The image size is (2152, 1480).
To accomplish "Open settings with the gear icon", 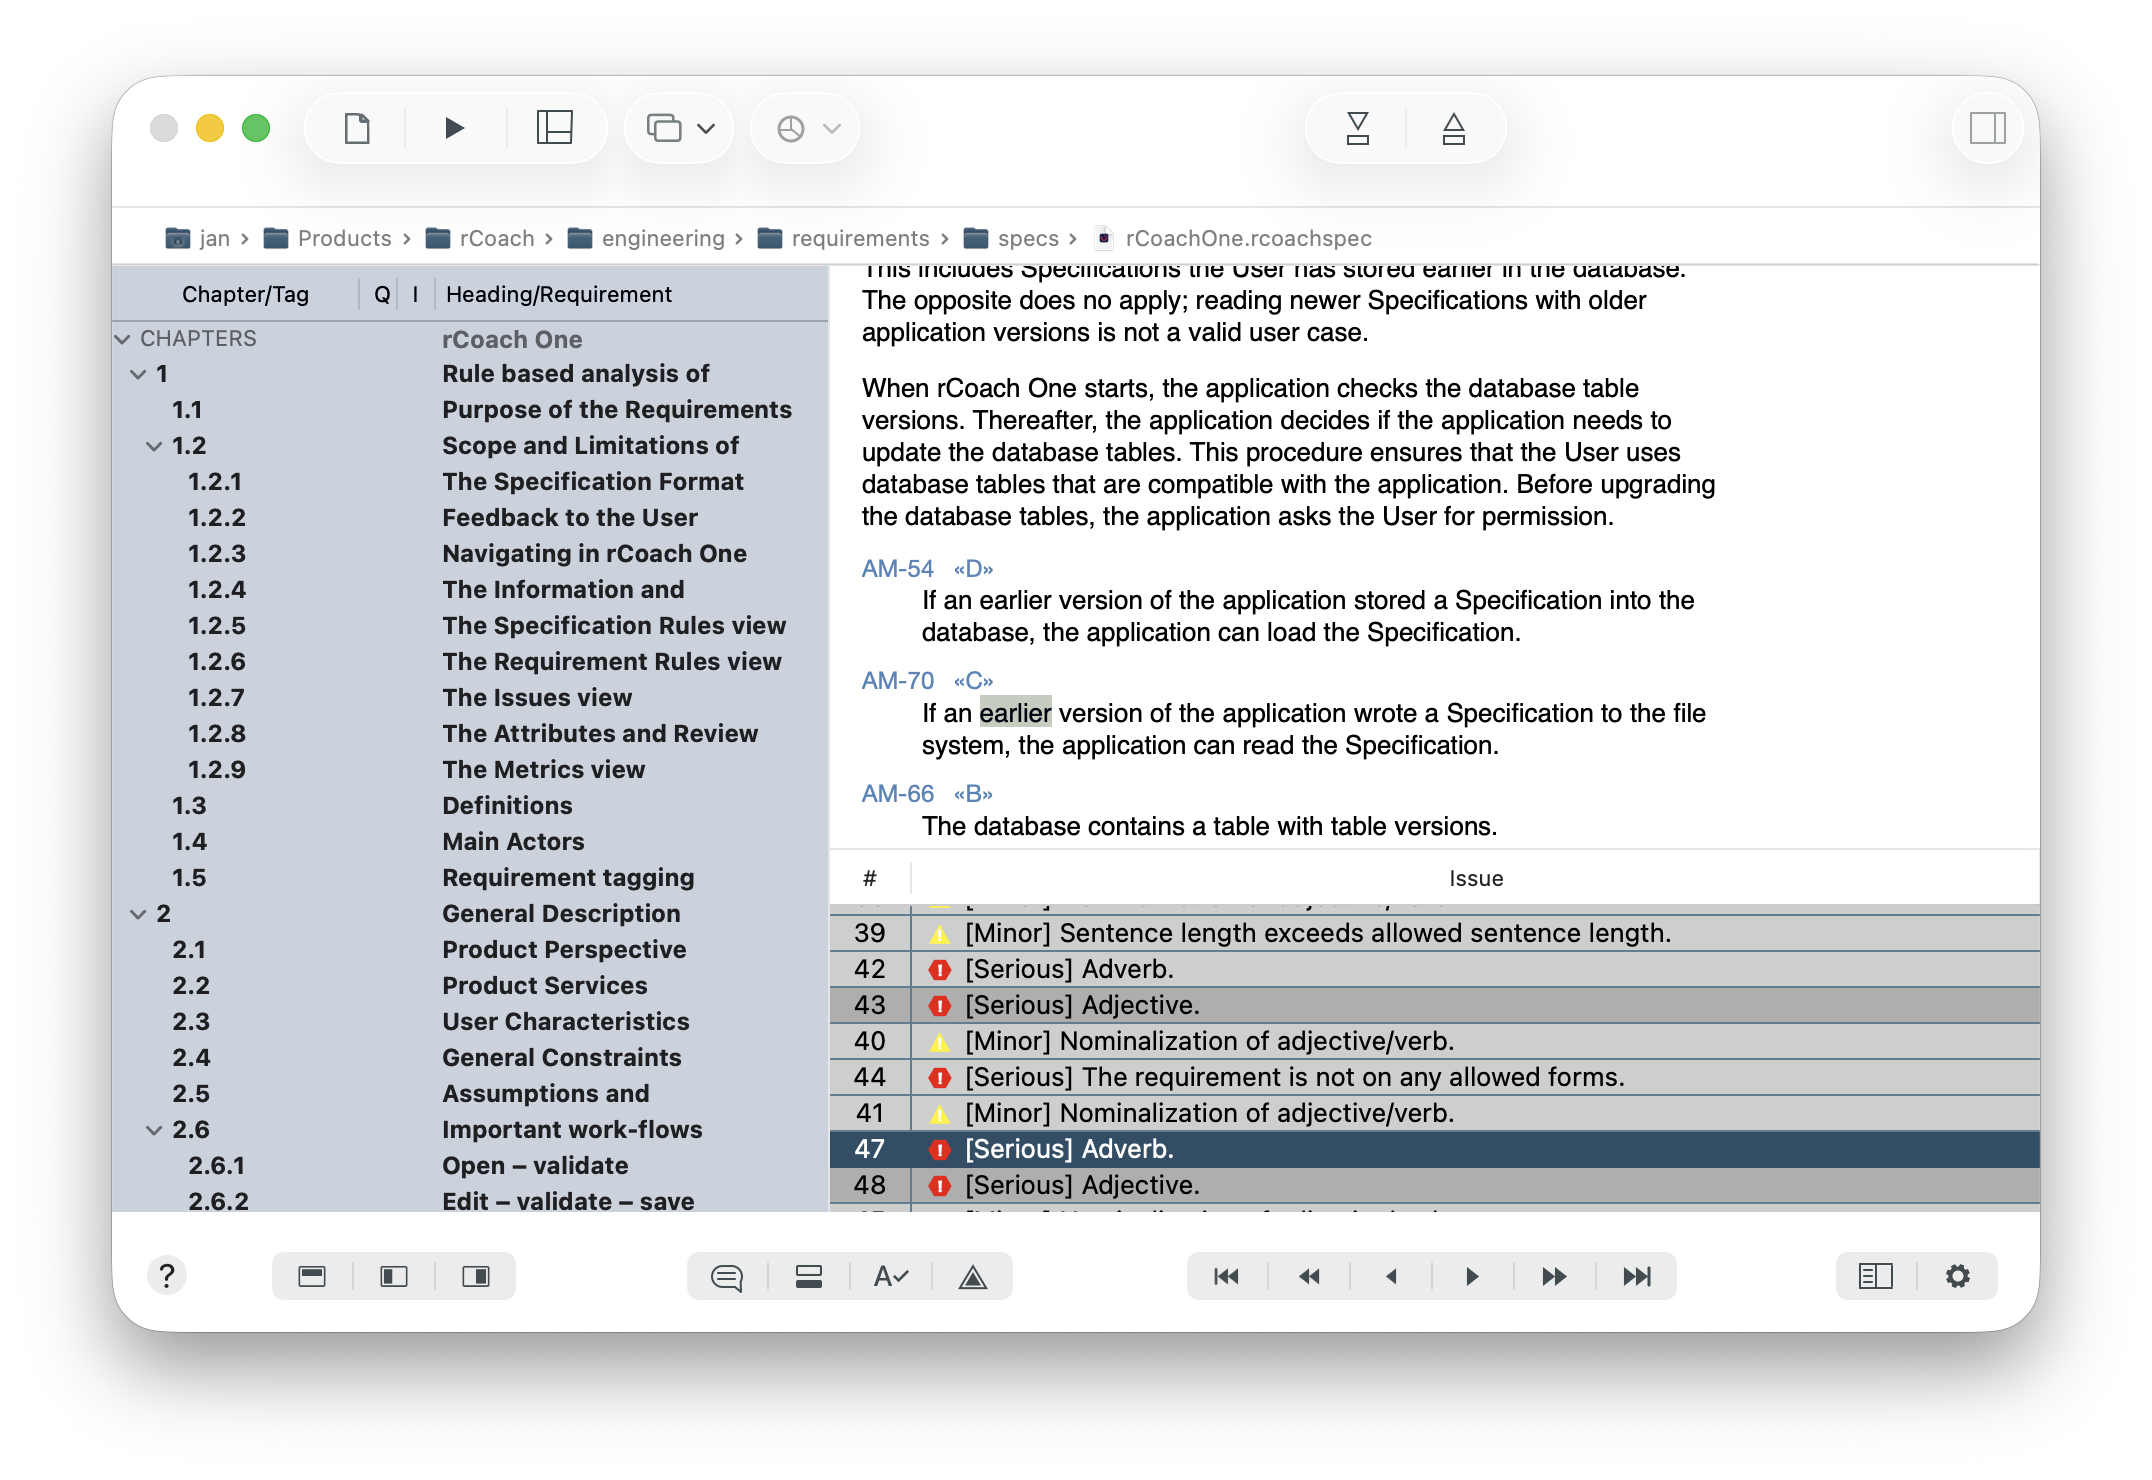I will coord(1957,1276).
